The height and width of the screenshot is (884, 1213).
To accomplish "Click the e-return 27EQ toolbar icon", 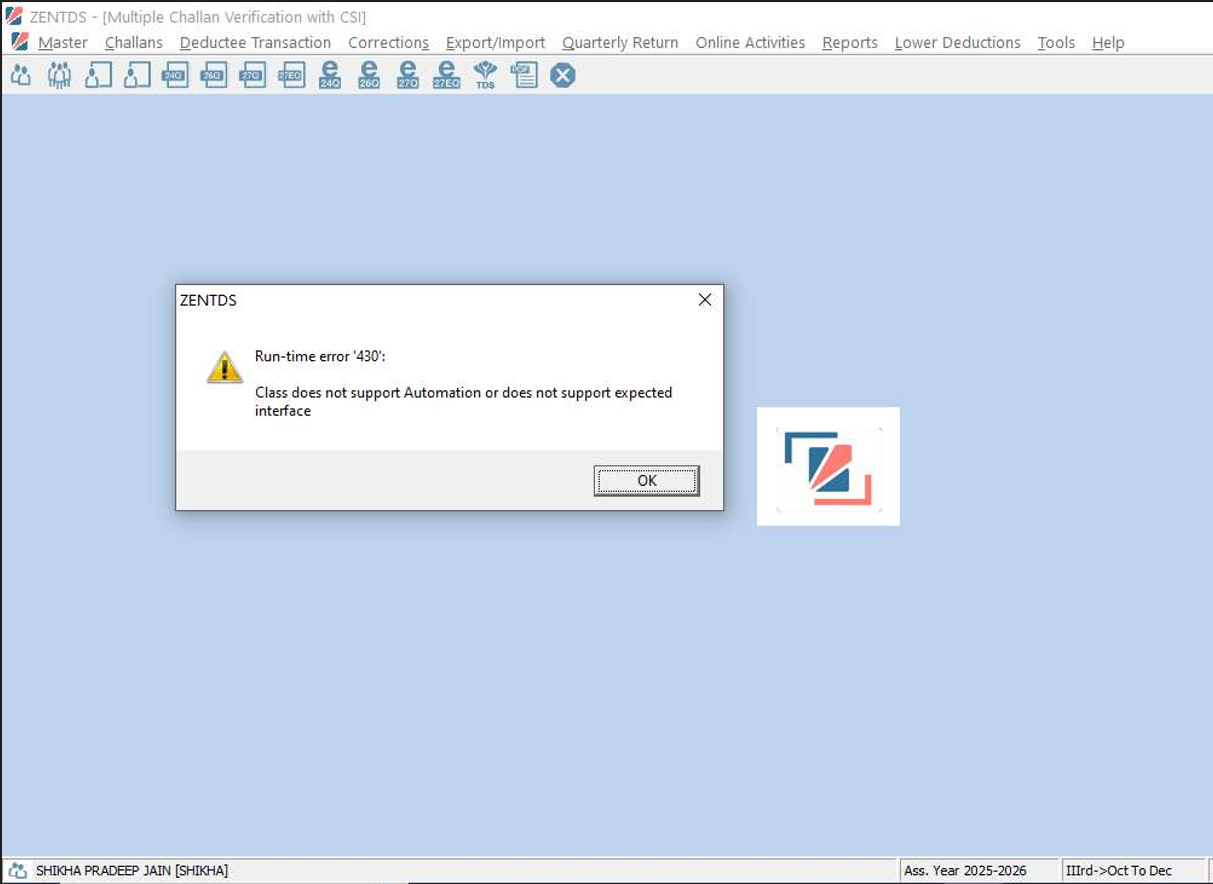I will [447, 75].
